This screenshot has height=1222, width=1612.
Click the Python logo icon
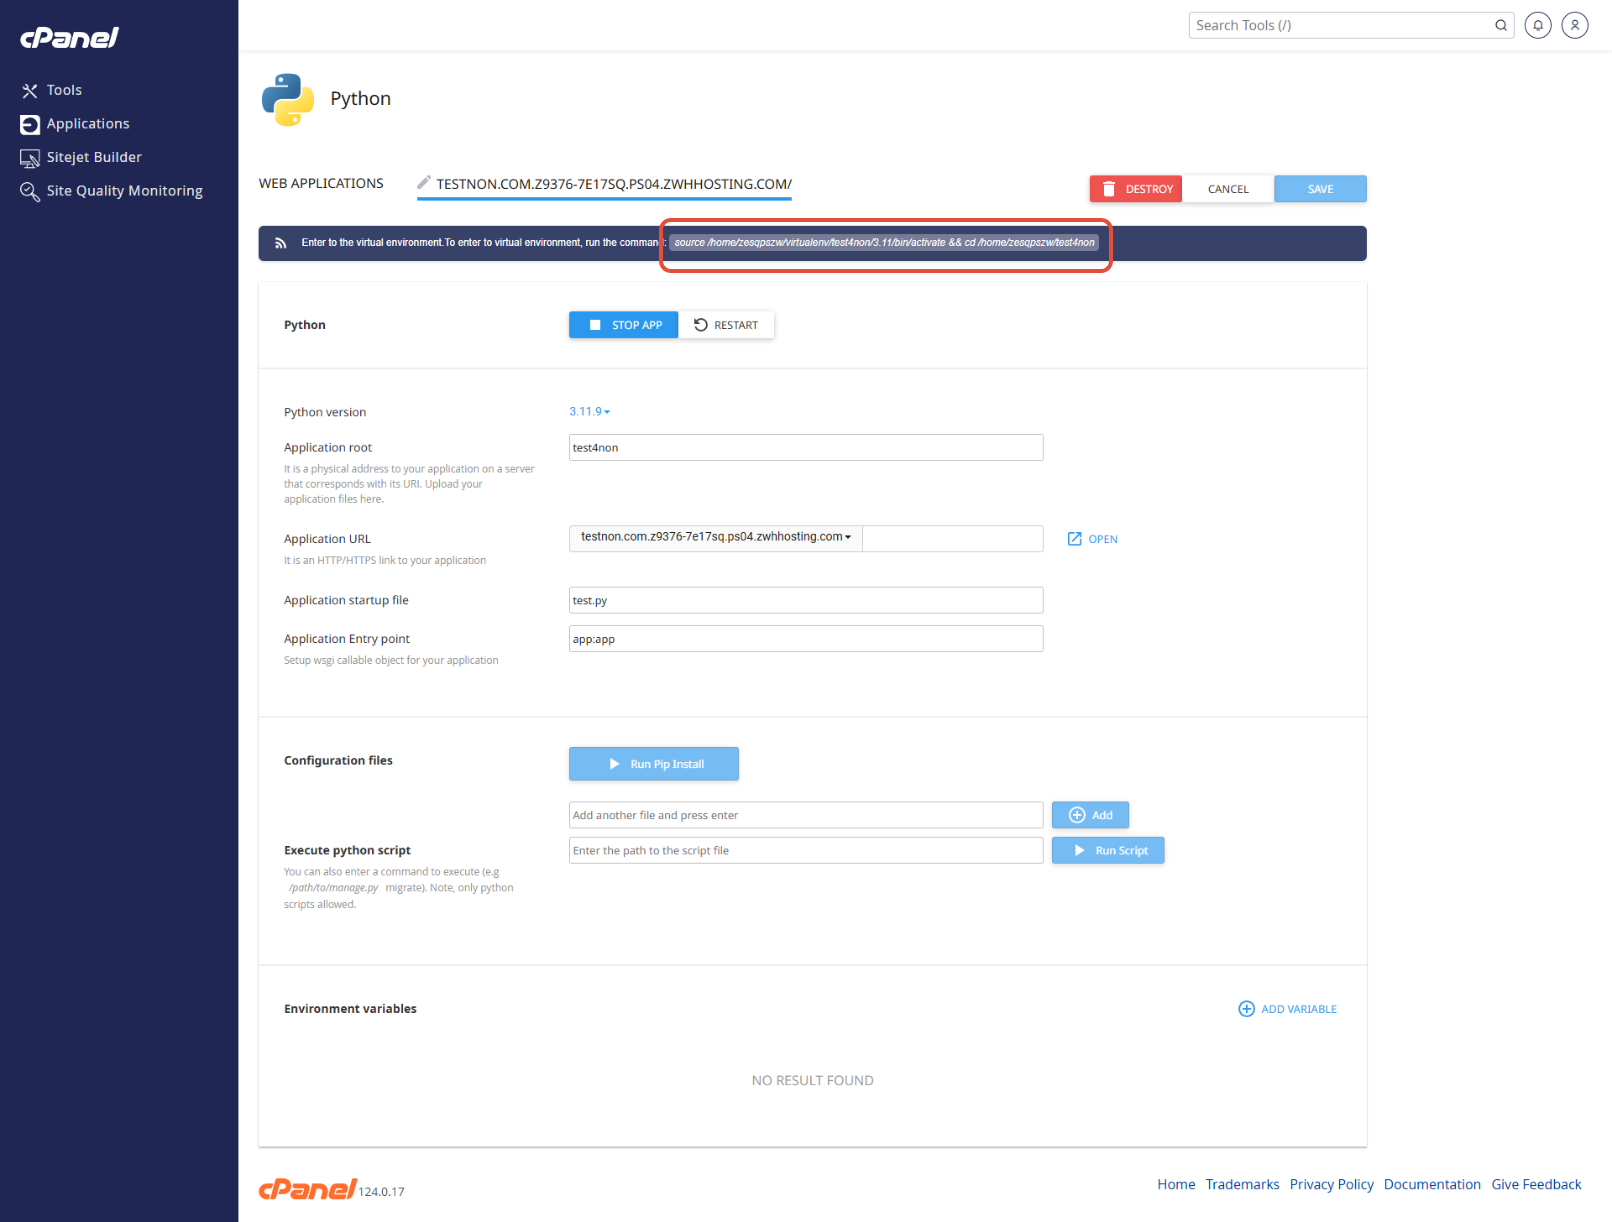tap(288, 99)
